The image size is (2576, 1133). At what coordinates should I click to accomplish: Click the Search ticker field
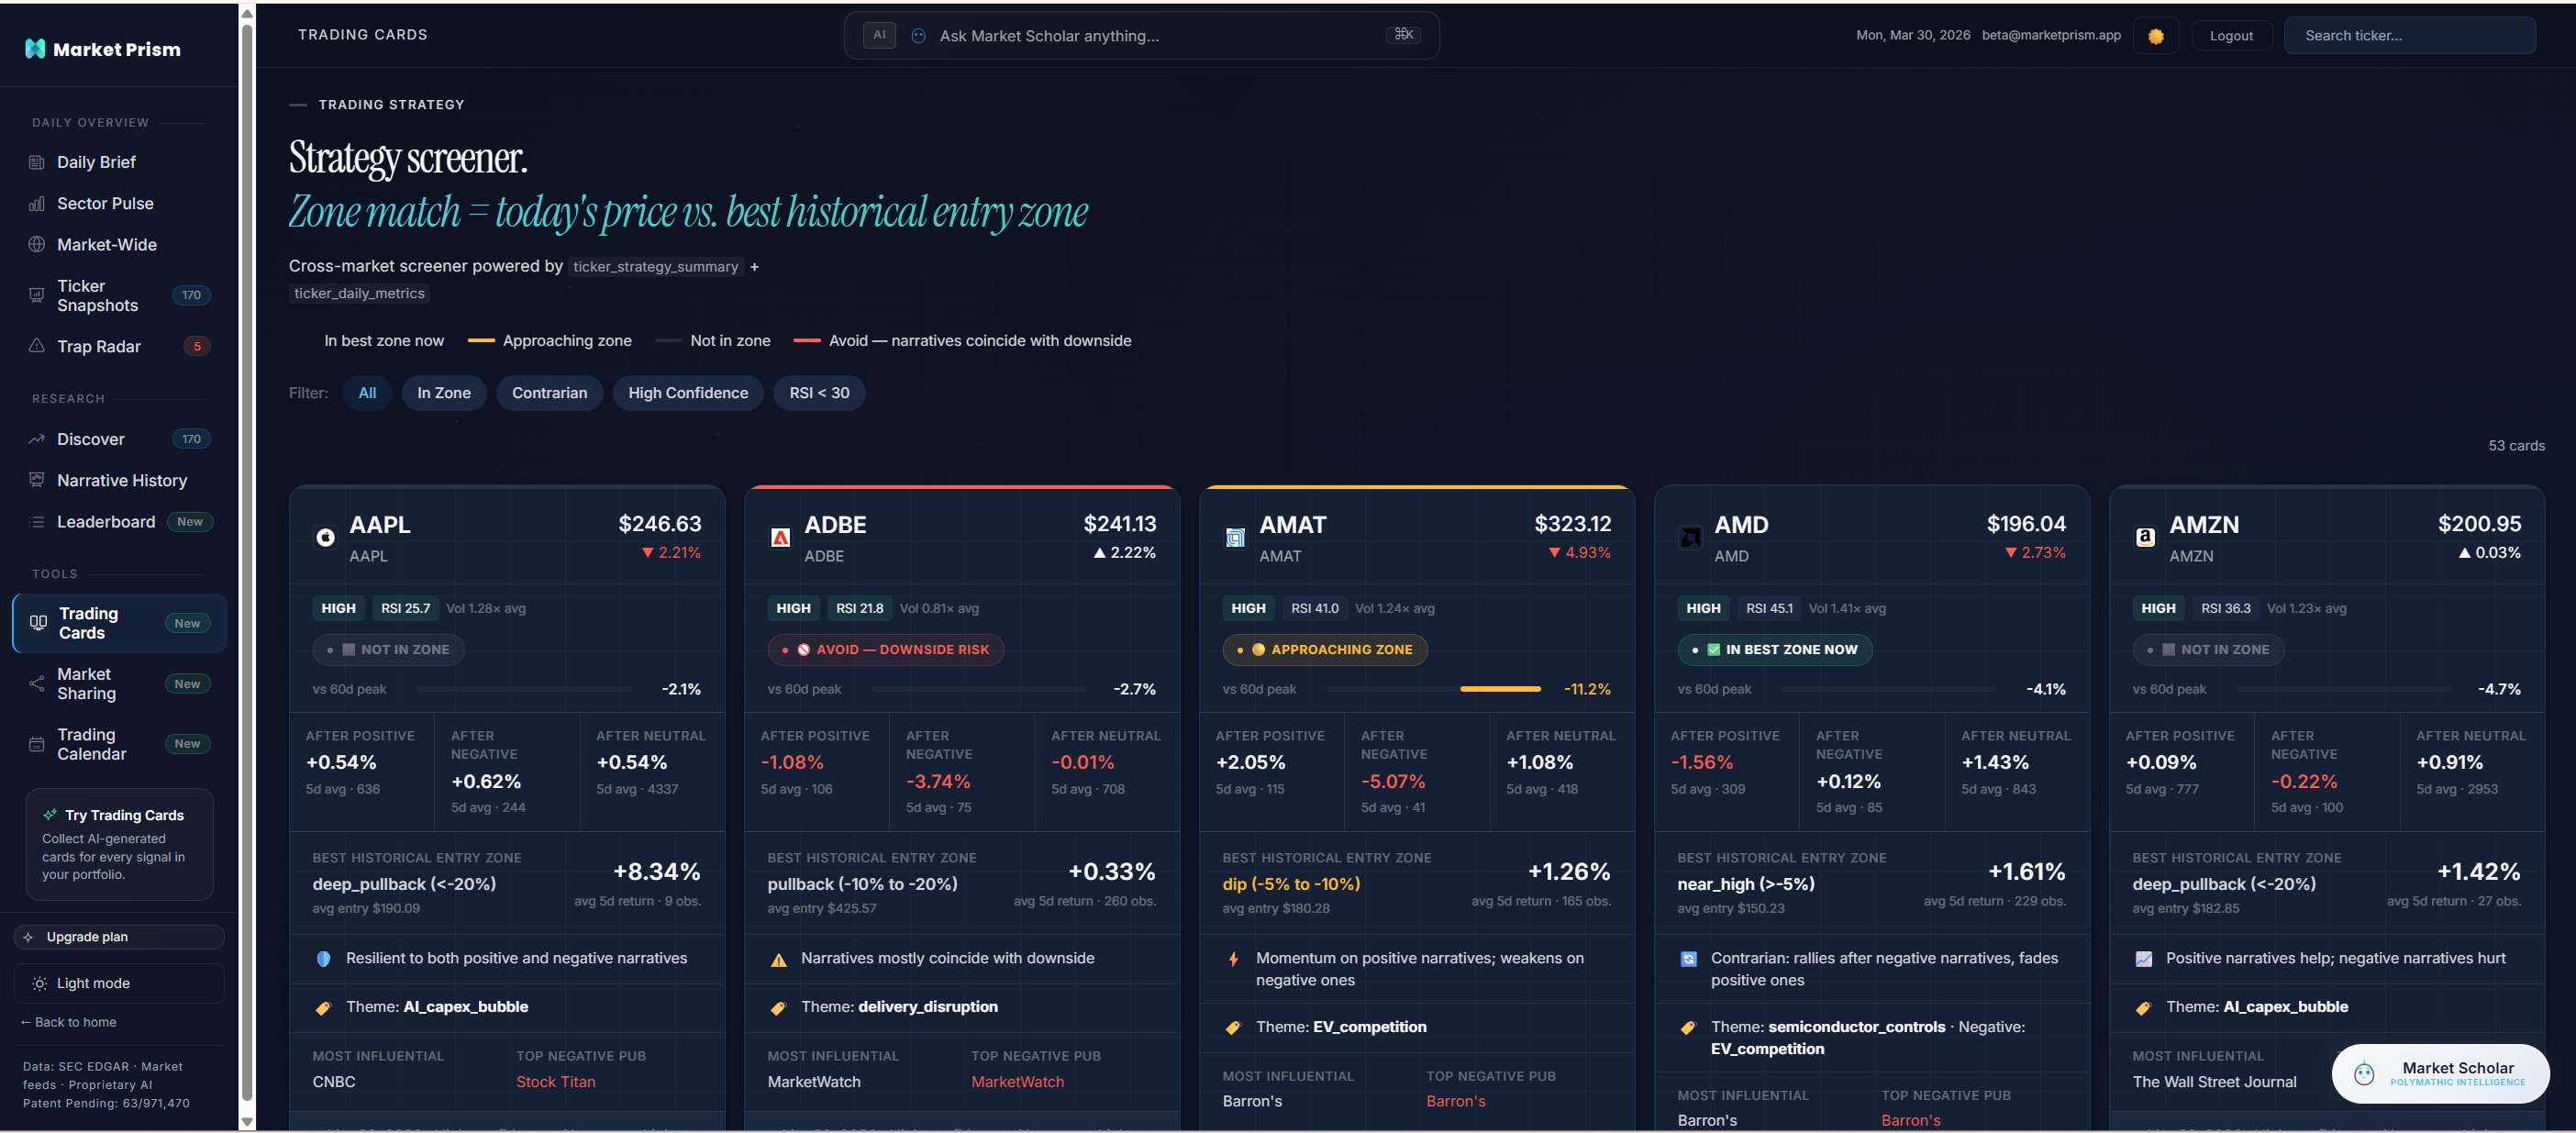click(x=2410, y=35)
